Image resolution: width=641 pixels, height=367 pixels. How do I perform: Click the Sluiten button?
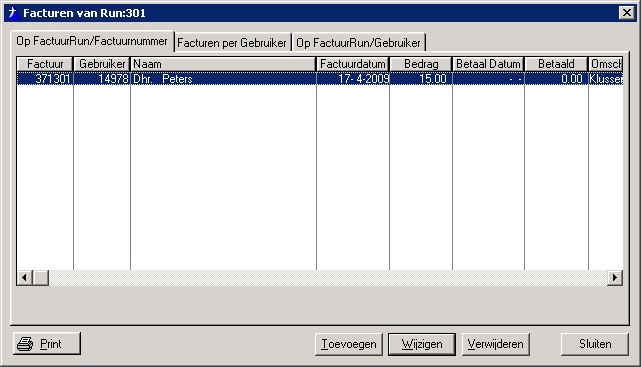595,344
